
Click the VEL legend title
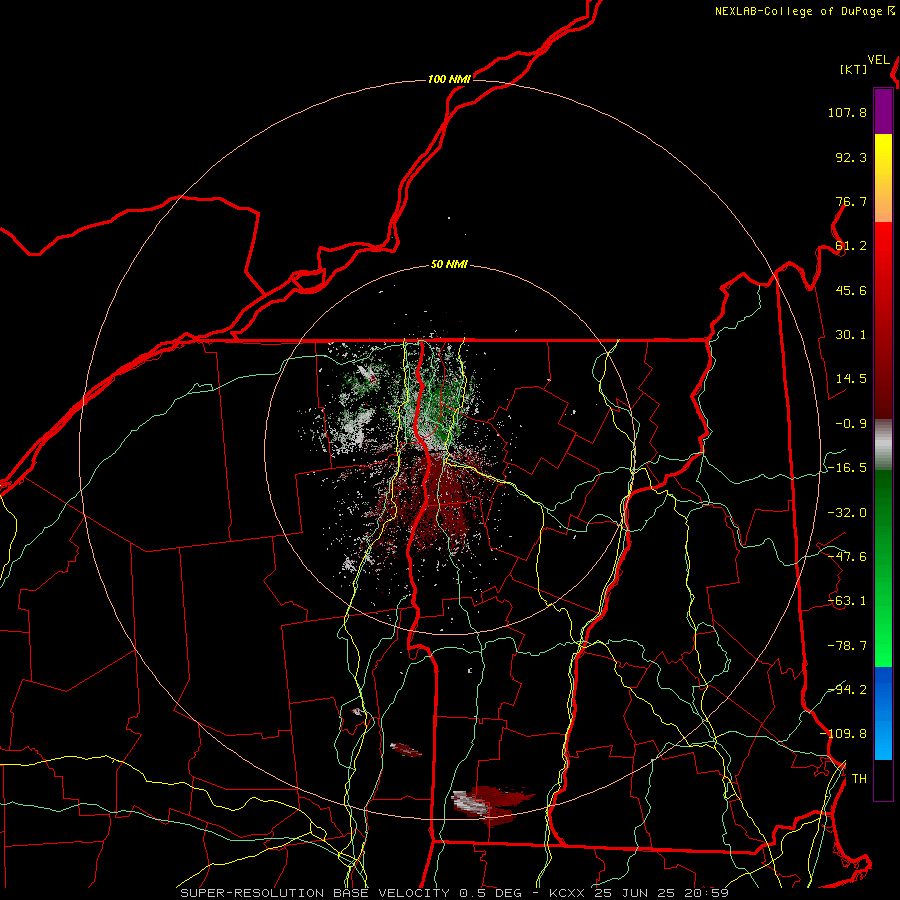point(878,60)
